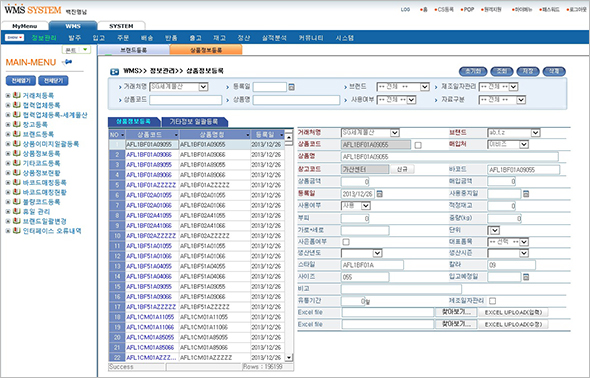Toggle the checkbox next to 상품코드 field
Image resolution: width=590 pixels, height=378 pixels.
[x=418, y=145]
